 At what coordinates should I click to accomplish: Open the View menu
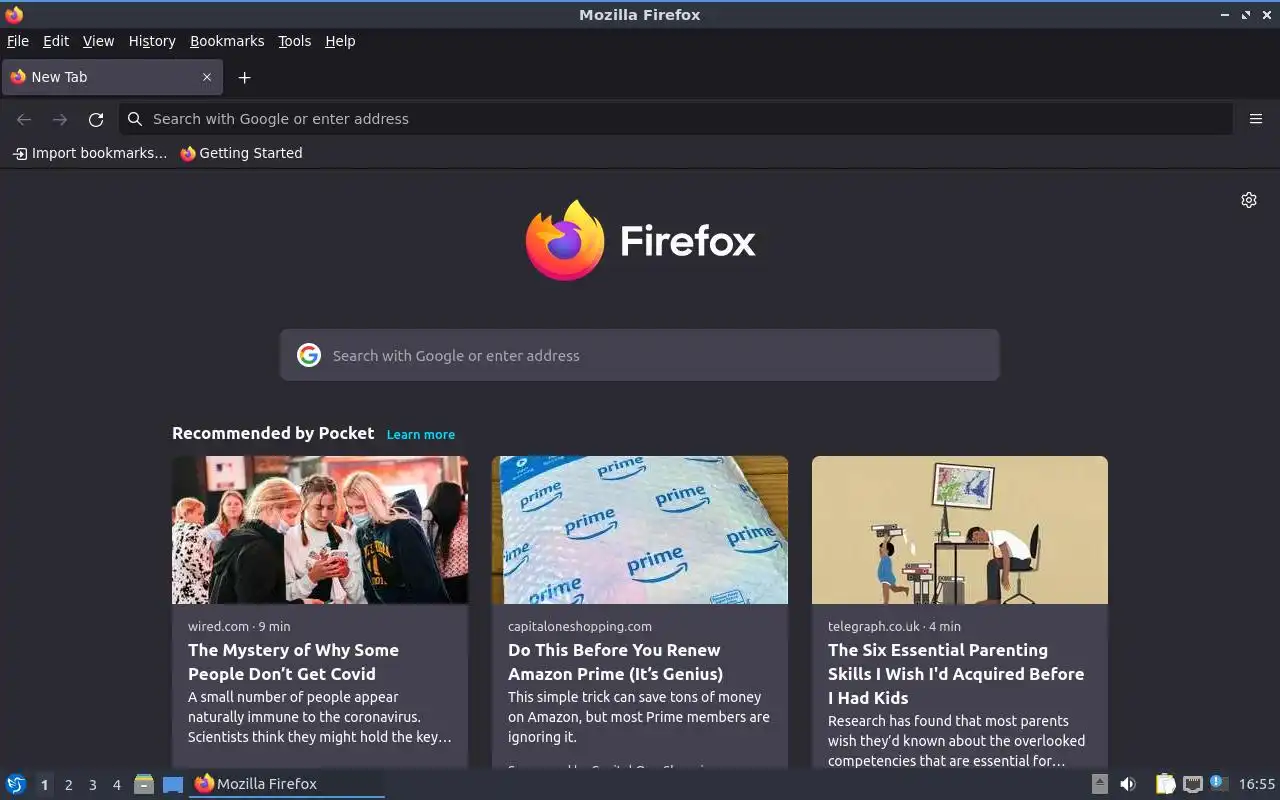coord(98,41)
